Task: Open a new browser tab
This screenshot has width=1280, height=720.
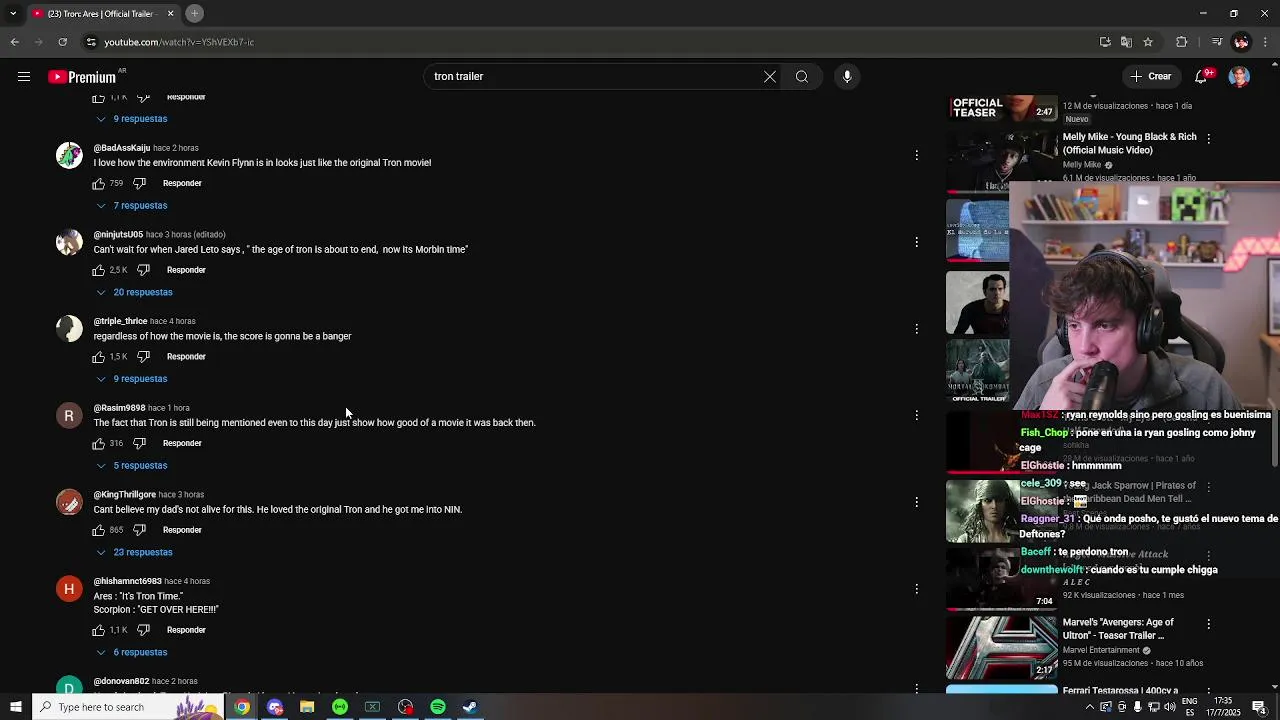Action: pos(195,14)
